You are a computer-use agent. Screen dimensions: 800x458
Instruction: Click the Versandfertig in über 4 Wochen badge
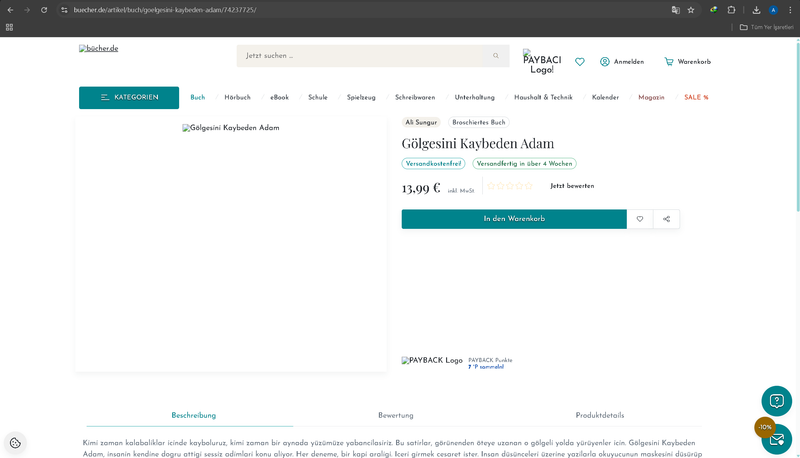point(524,164)
